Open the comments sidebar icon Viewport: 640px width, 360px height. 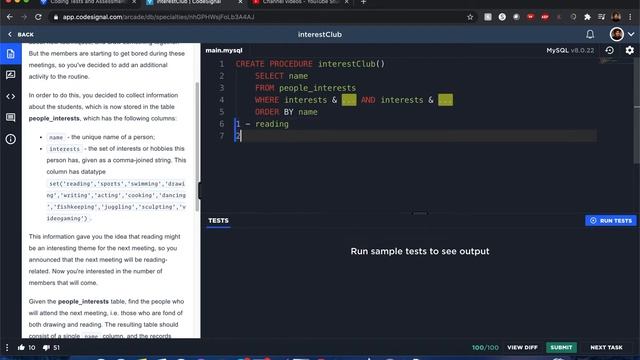(x=11, y=118)
